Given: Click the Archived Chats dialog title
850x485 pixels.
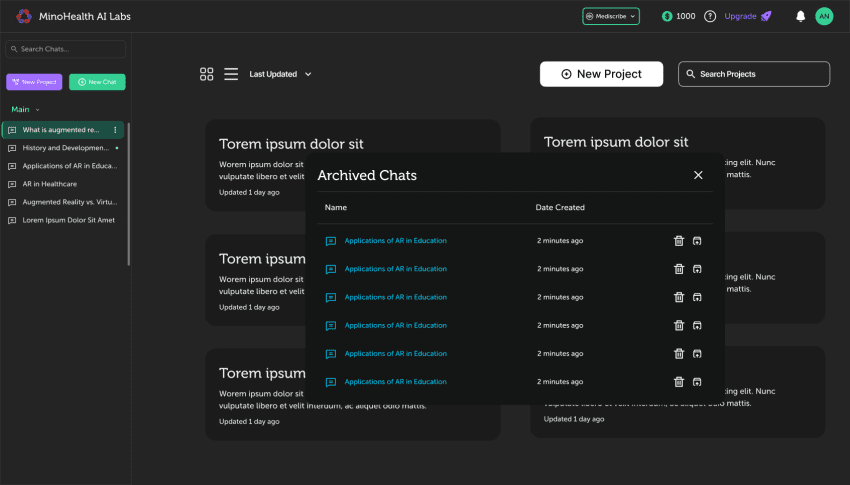Looking at the screenshot, I should click(x=367, y=175).
